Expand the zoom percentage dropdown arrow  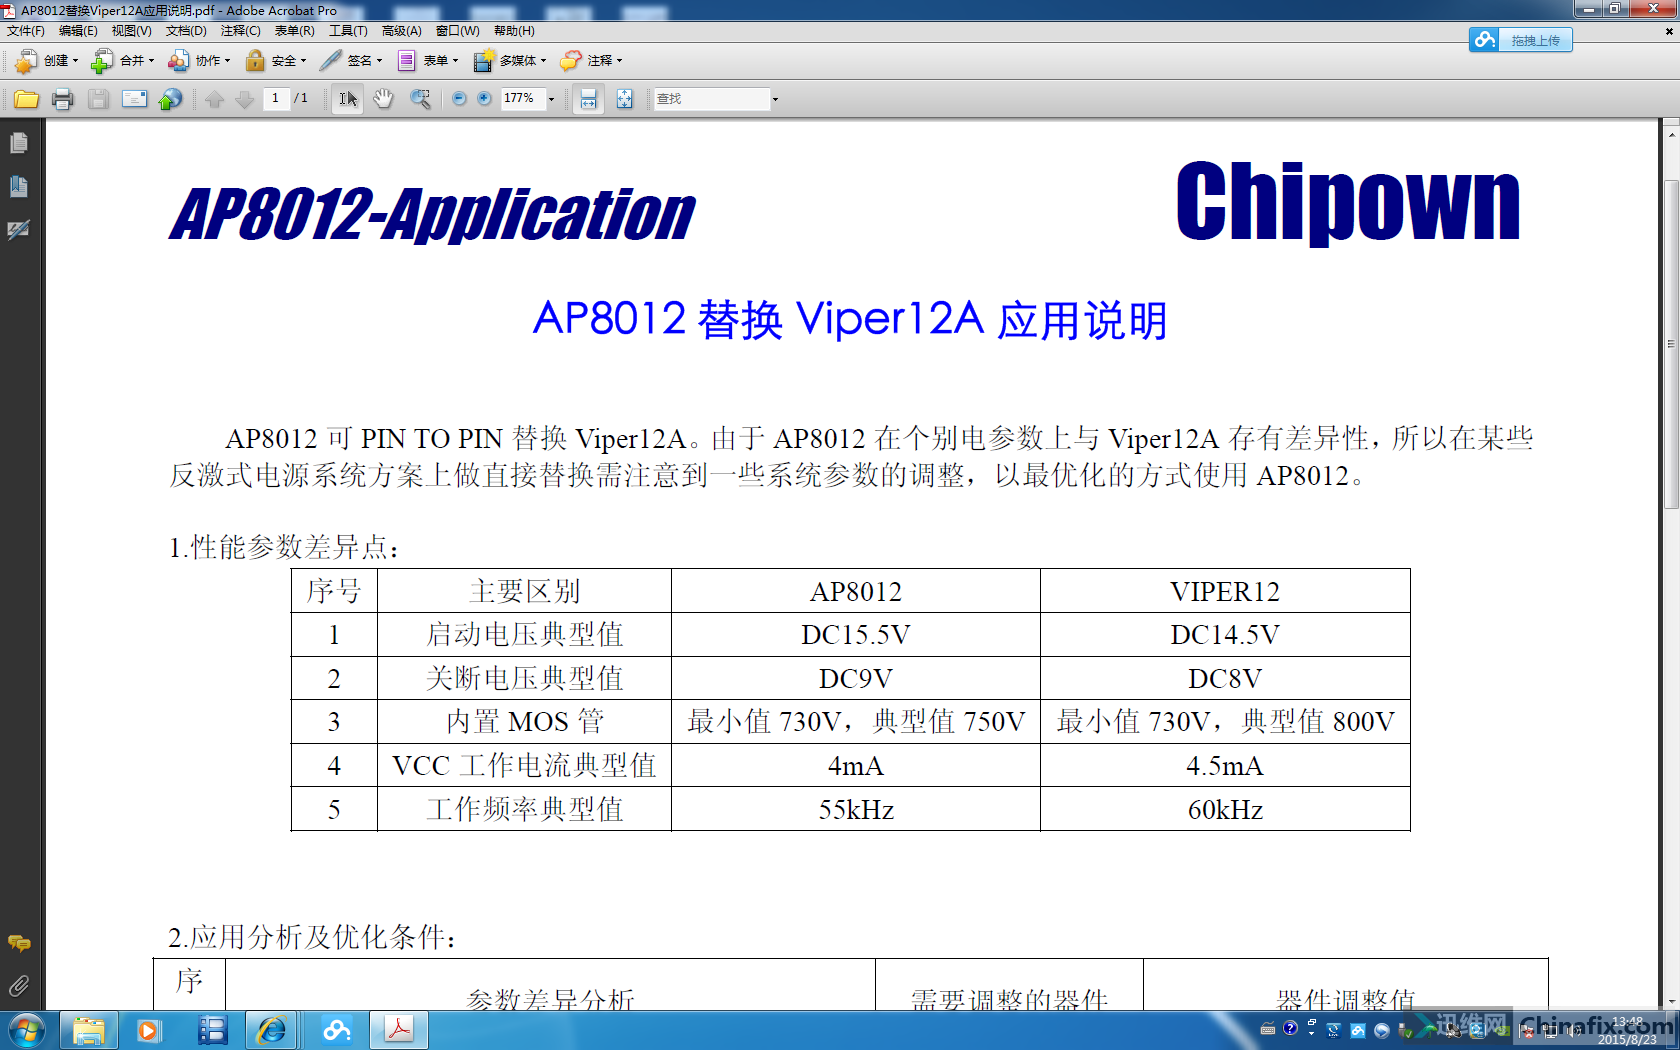click(x=551, y=99)
